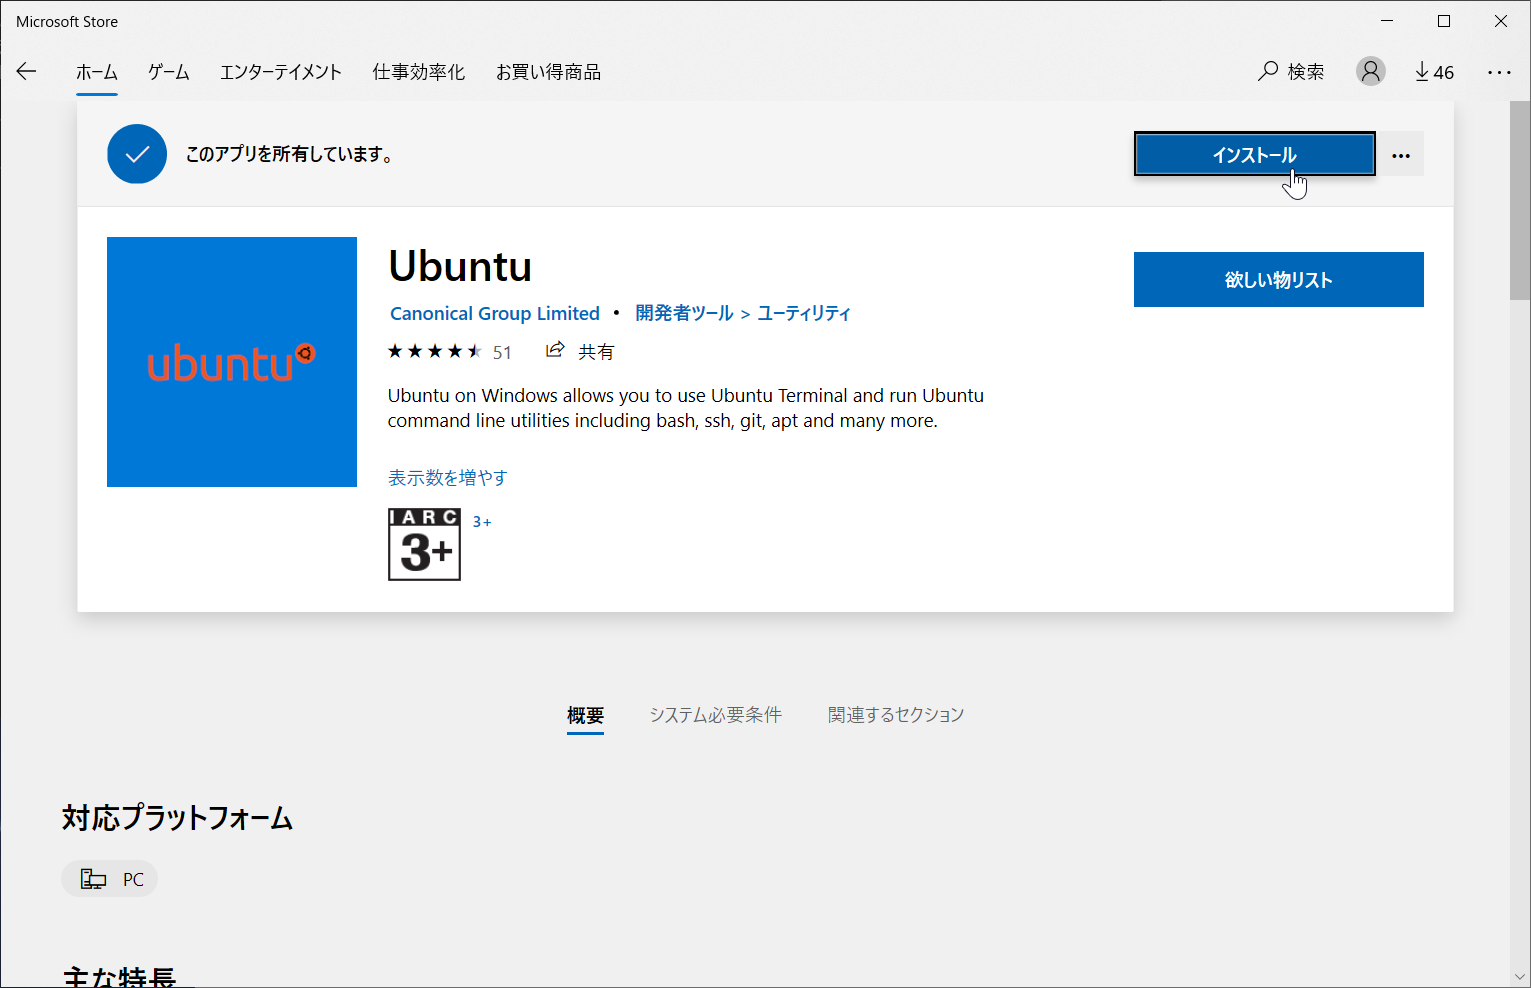Screen dimensions: 1531x988
Task: Expand description with 表示数を増やす
Action: 448,477
